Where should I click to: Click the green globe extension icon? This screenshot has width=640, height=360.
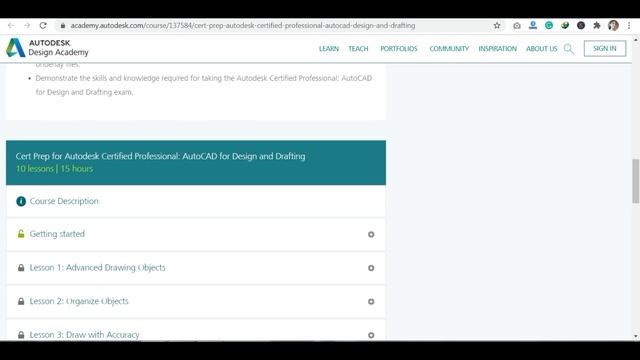pos(565,25)
